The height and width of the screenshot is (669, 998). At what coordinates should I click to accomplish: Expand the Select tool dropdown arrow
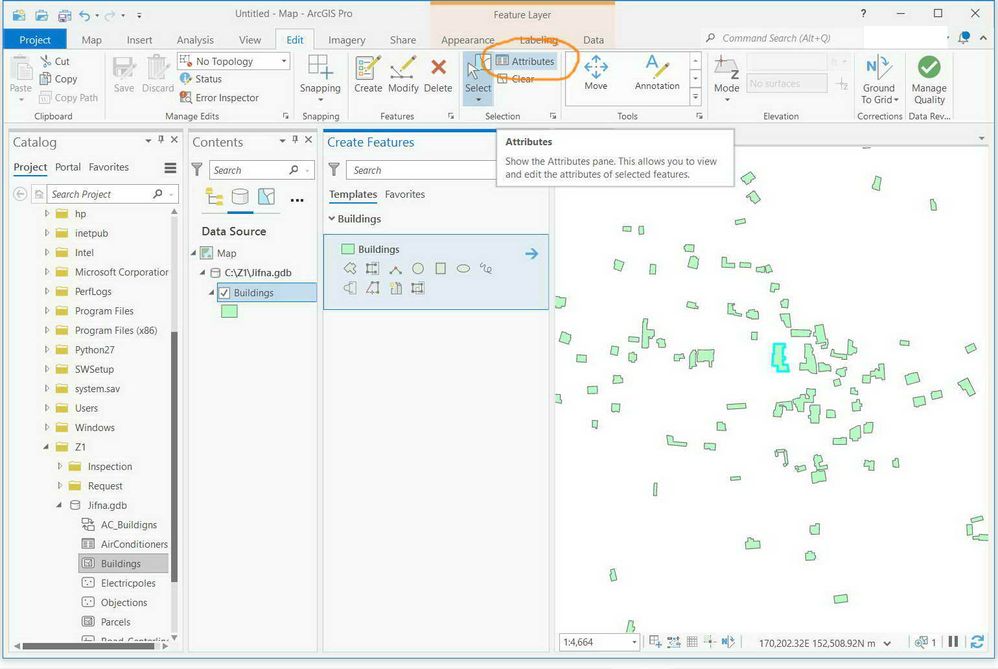pyautogui.click(x=478, y=100)
